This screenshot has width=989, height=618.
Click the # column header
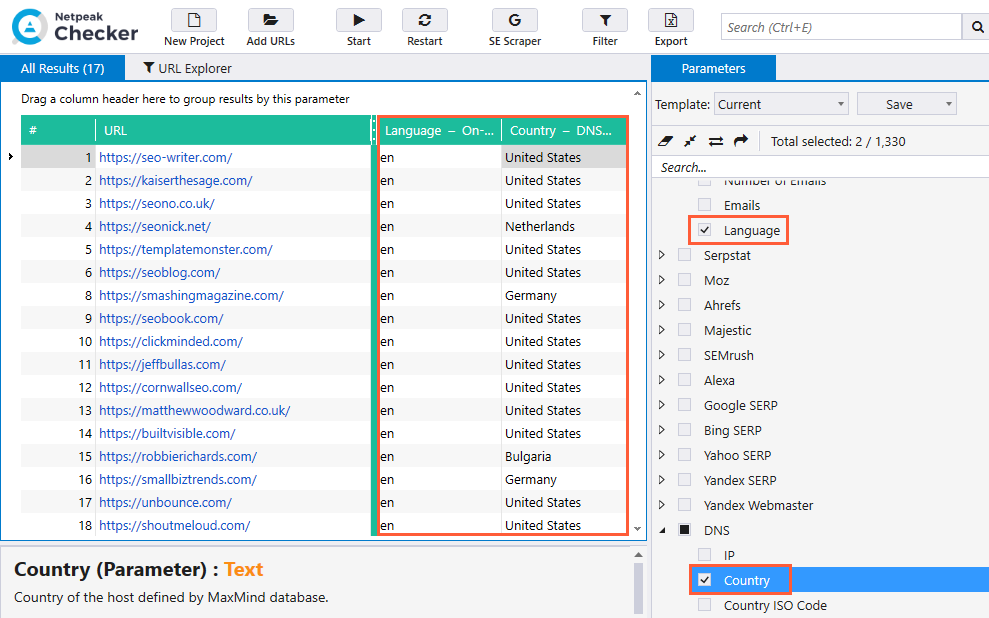pos(58,131)
